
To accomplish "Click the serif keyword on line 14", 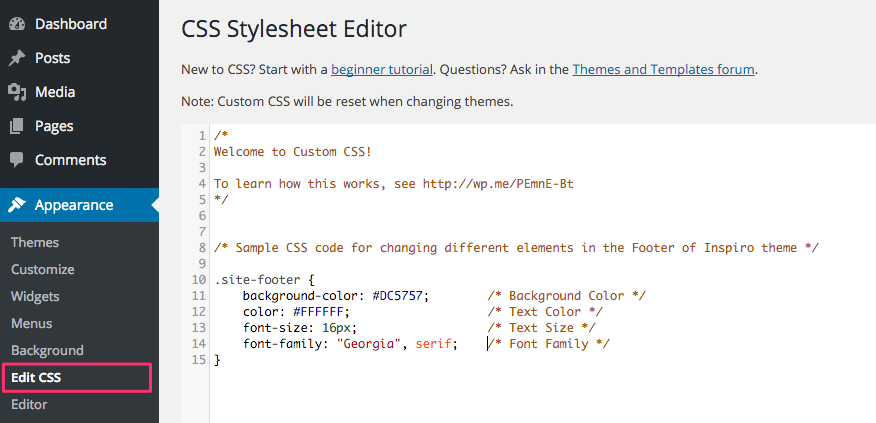I will [x=434, y=344].
